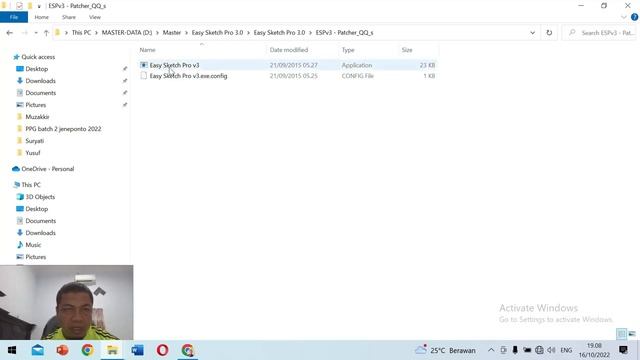Open Explorer help icon

coord(634,17)
